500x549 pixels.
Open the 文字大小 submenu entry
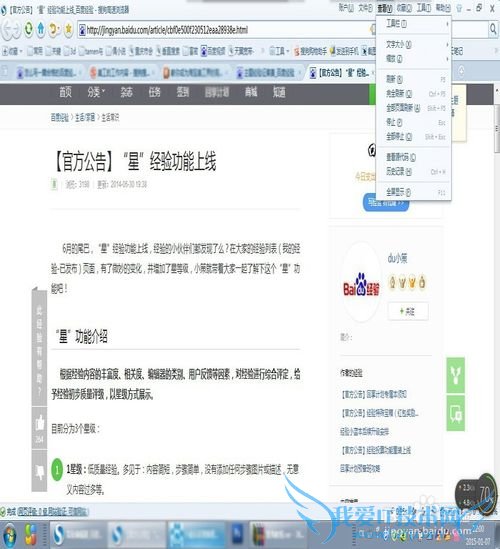click(x=414, y=45)
